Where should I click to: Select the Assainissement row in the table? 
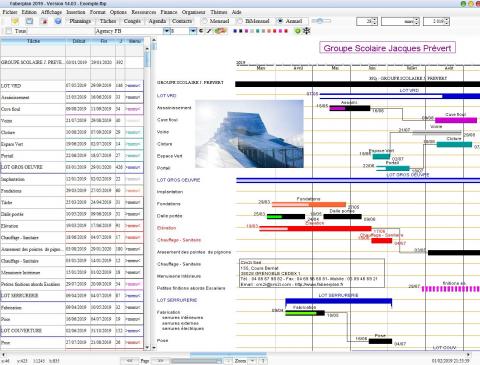pos(72,97)
